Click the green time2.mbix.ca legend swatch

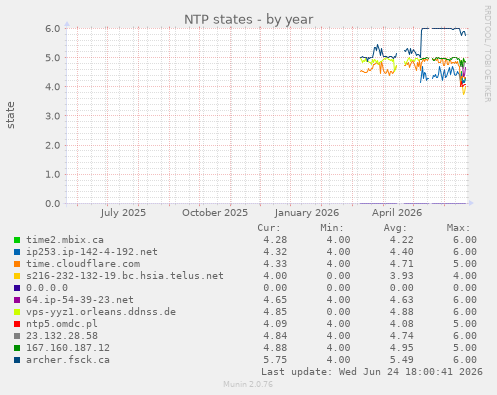tap(17, 240)
